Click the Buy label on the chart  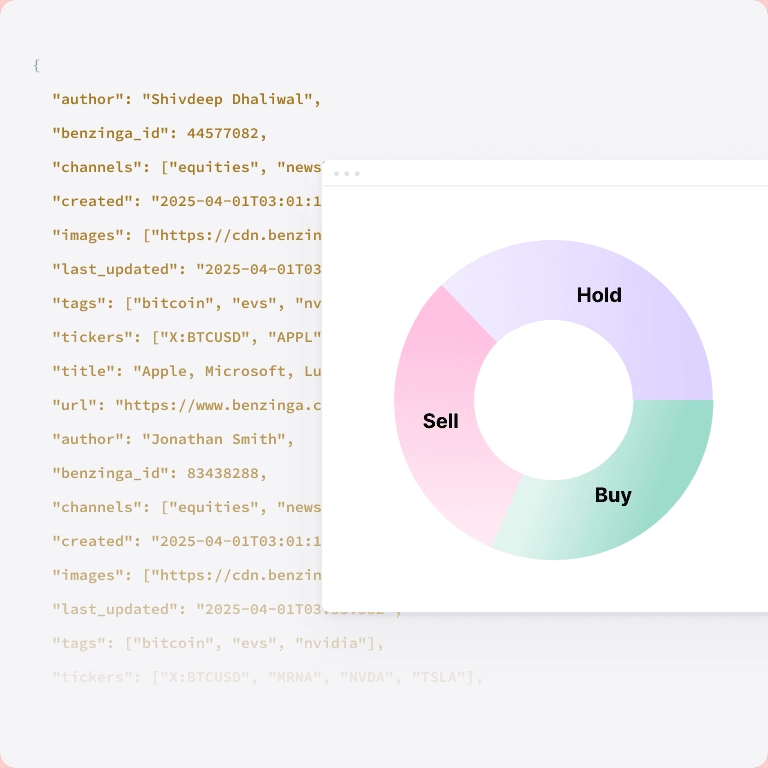click(613, 495)
